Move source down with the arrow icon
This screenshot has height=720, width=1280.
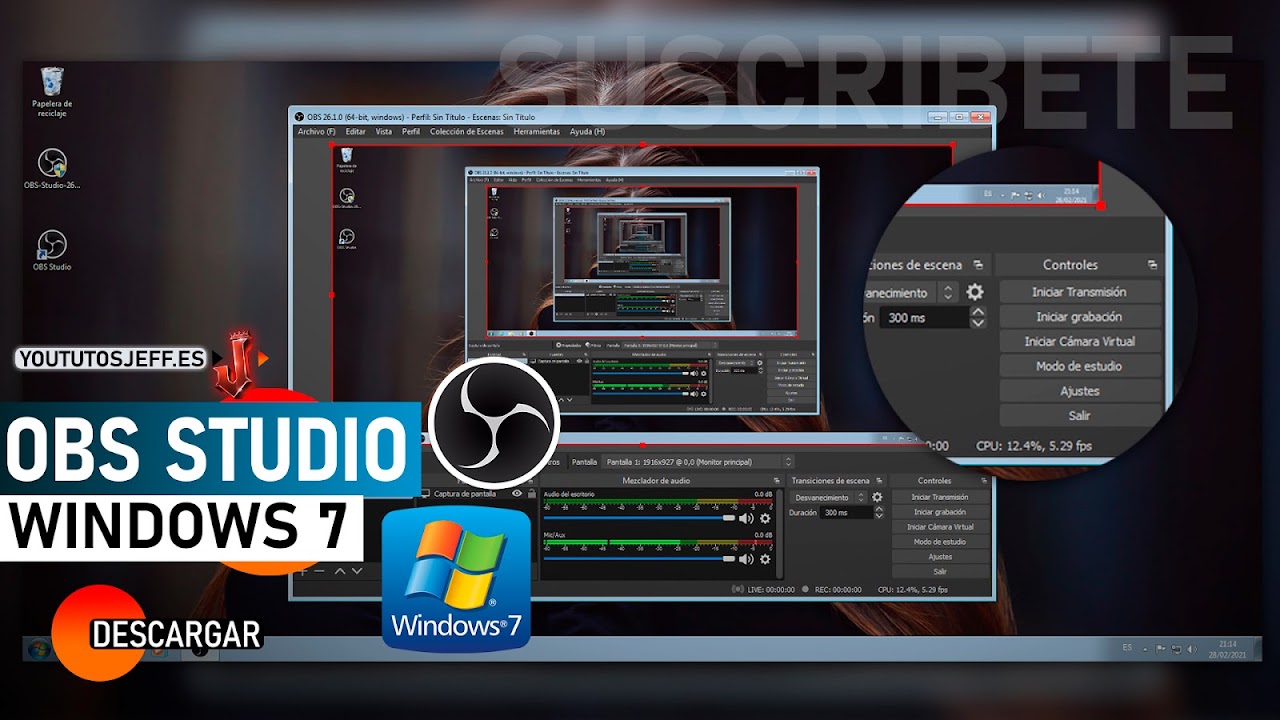[356, 570]
